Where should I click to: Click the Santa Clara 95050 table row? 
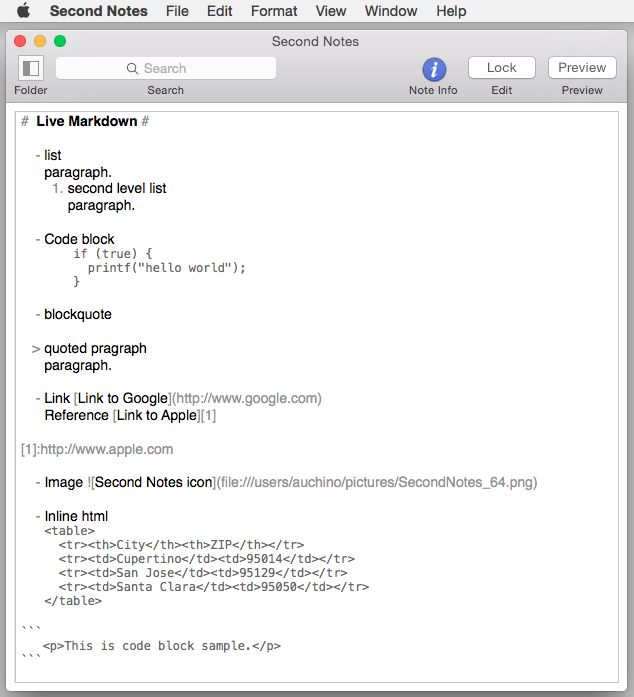click(213, 587)
